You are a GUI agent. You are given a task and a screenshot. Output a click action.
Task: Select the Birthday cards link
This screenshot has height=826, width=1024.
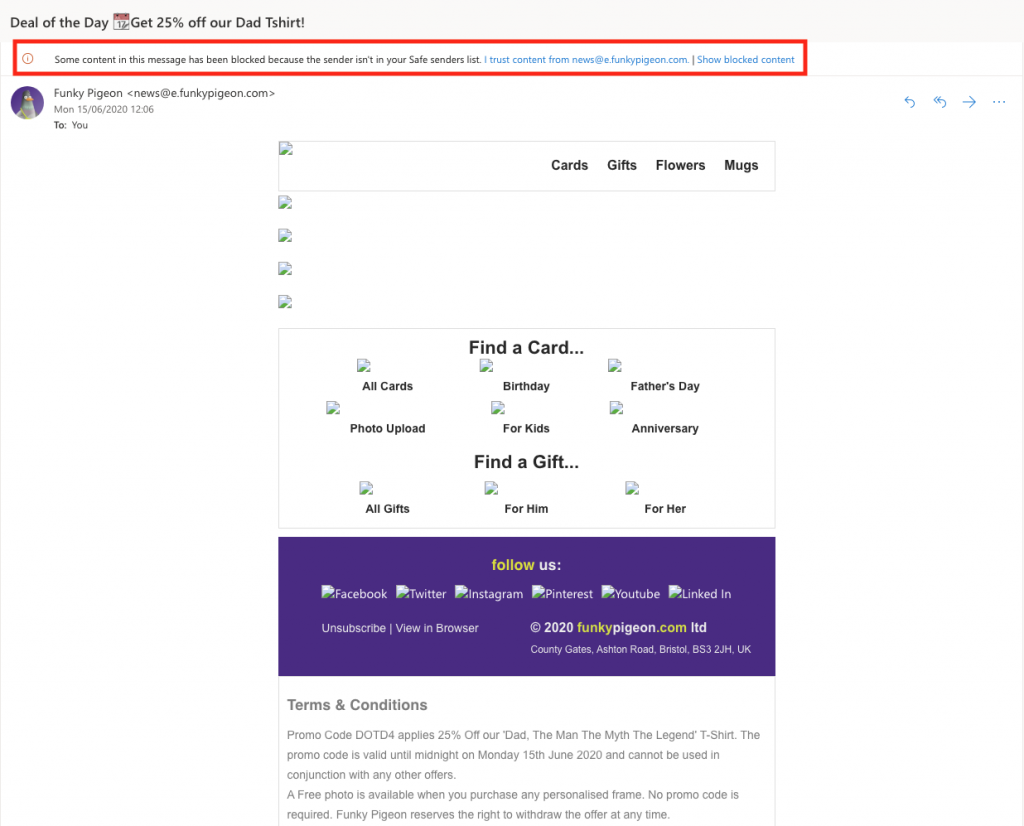pyautogui.click(x=526, y=386)
